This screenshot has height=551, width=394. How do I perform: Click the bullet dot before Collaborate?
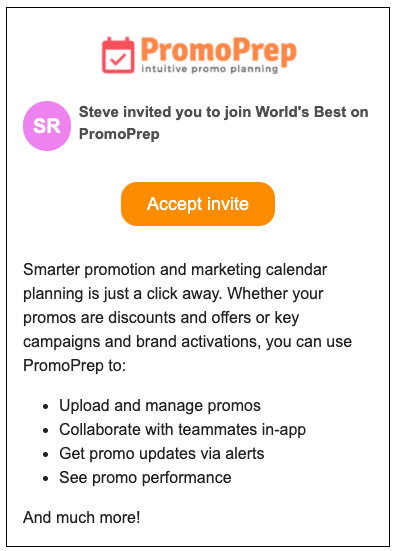[45, 431]
